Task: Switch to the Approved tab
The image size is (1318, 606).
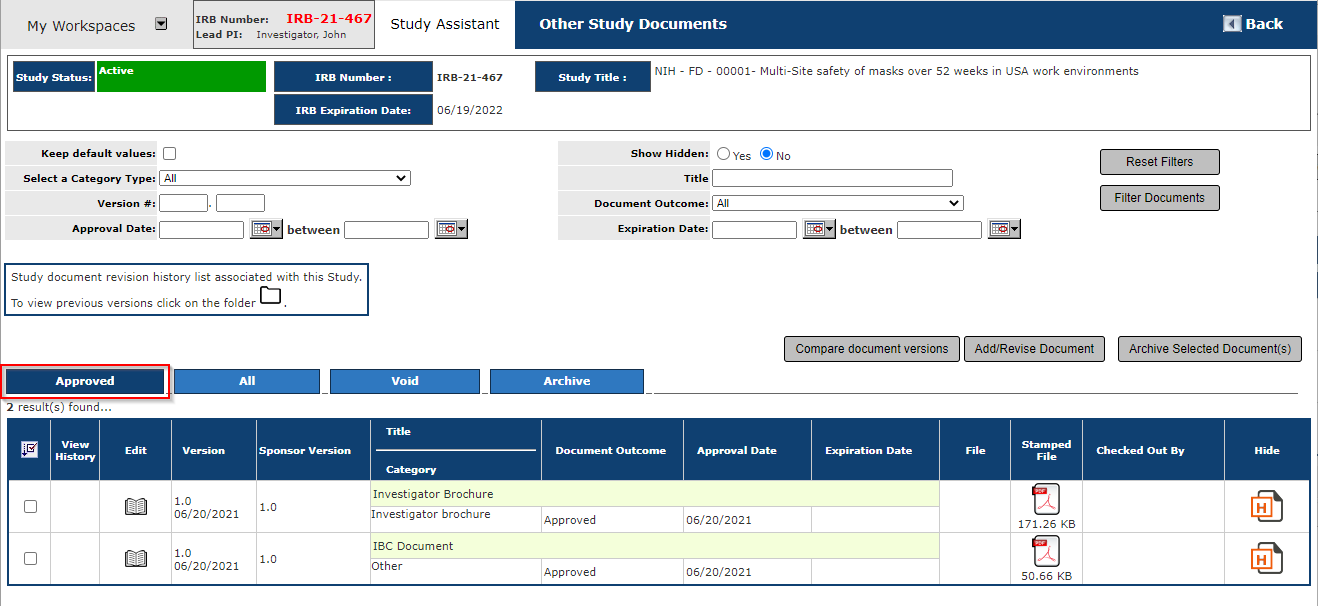Action: (85, 381)
